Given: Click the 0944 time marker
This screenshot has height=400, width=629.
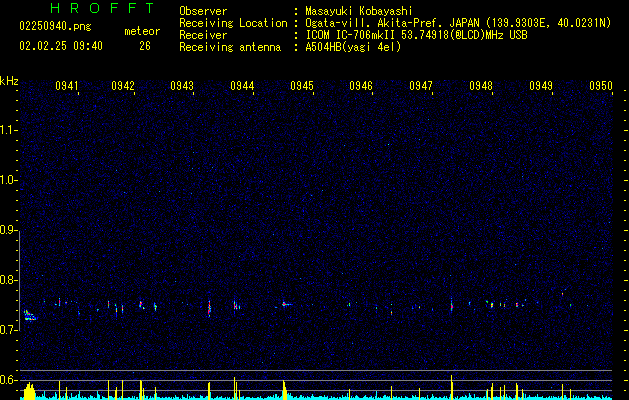Looking at the screenshot, I should [x=242, y=86].
